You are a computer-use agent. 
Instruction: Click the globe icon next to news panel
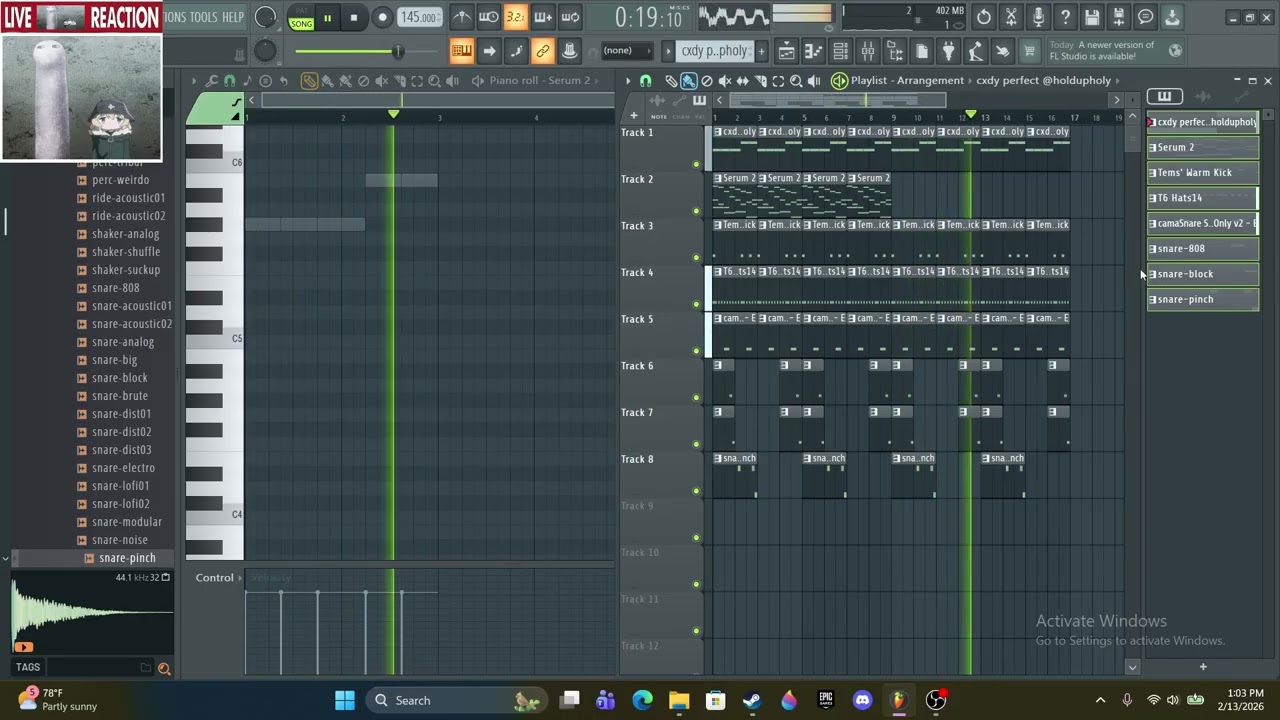[1176, 50]
